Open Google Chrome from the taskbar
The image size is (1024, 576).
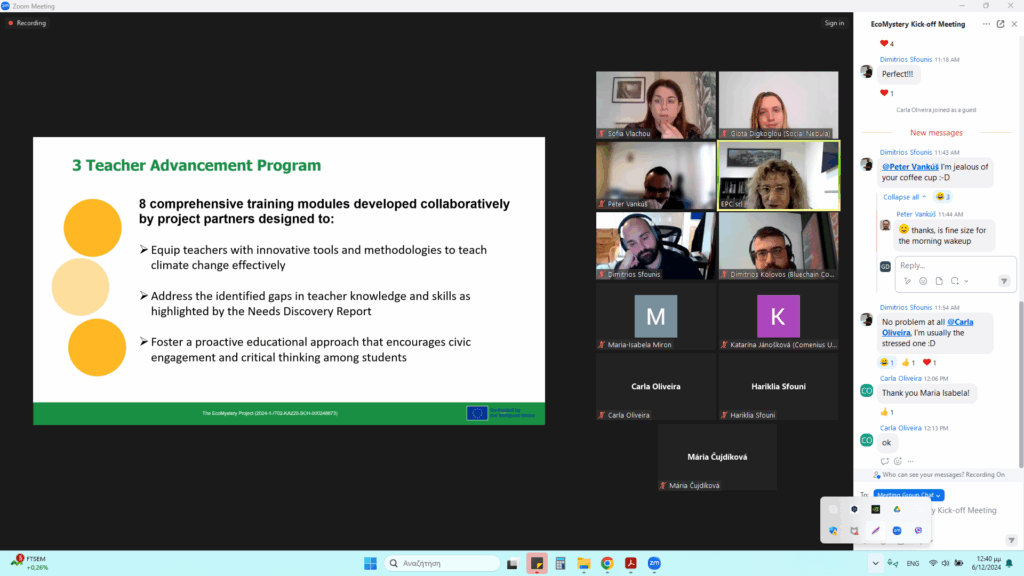pos(607,563)
